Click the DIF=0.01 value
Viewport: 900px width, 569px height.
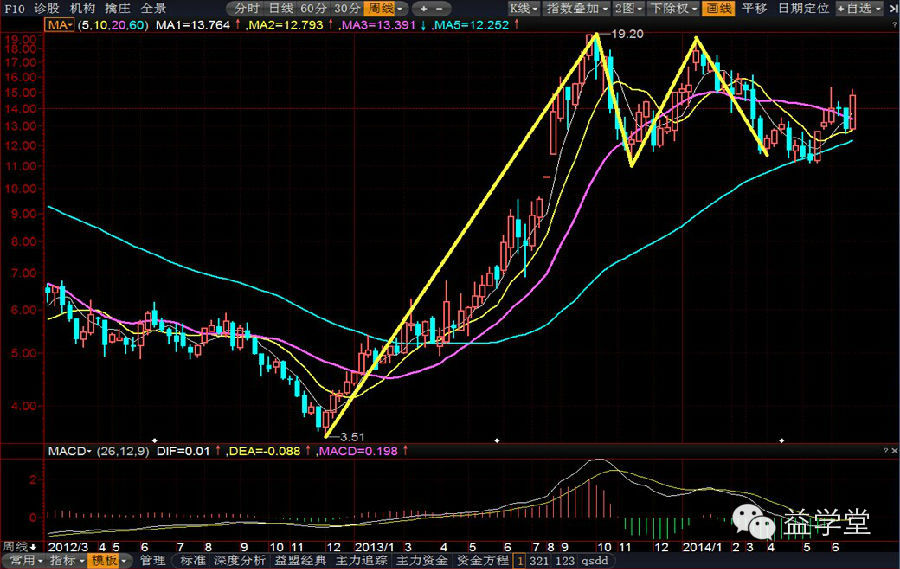[184, 451]
